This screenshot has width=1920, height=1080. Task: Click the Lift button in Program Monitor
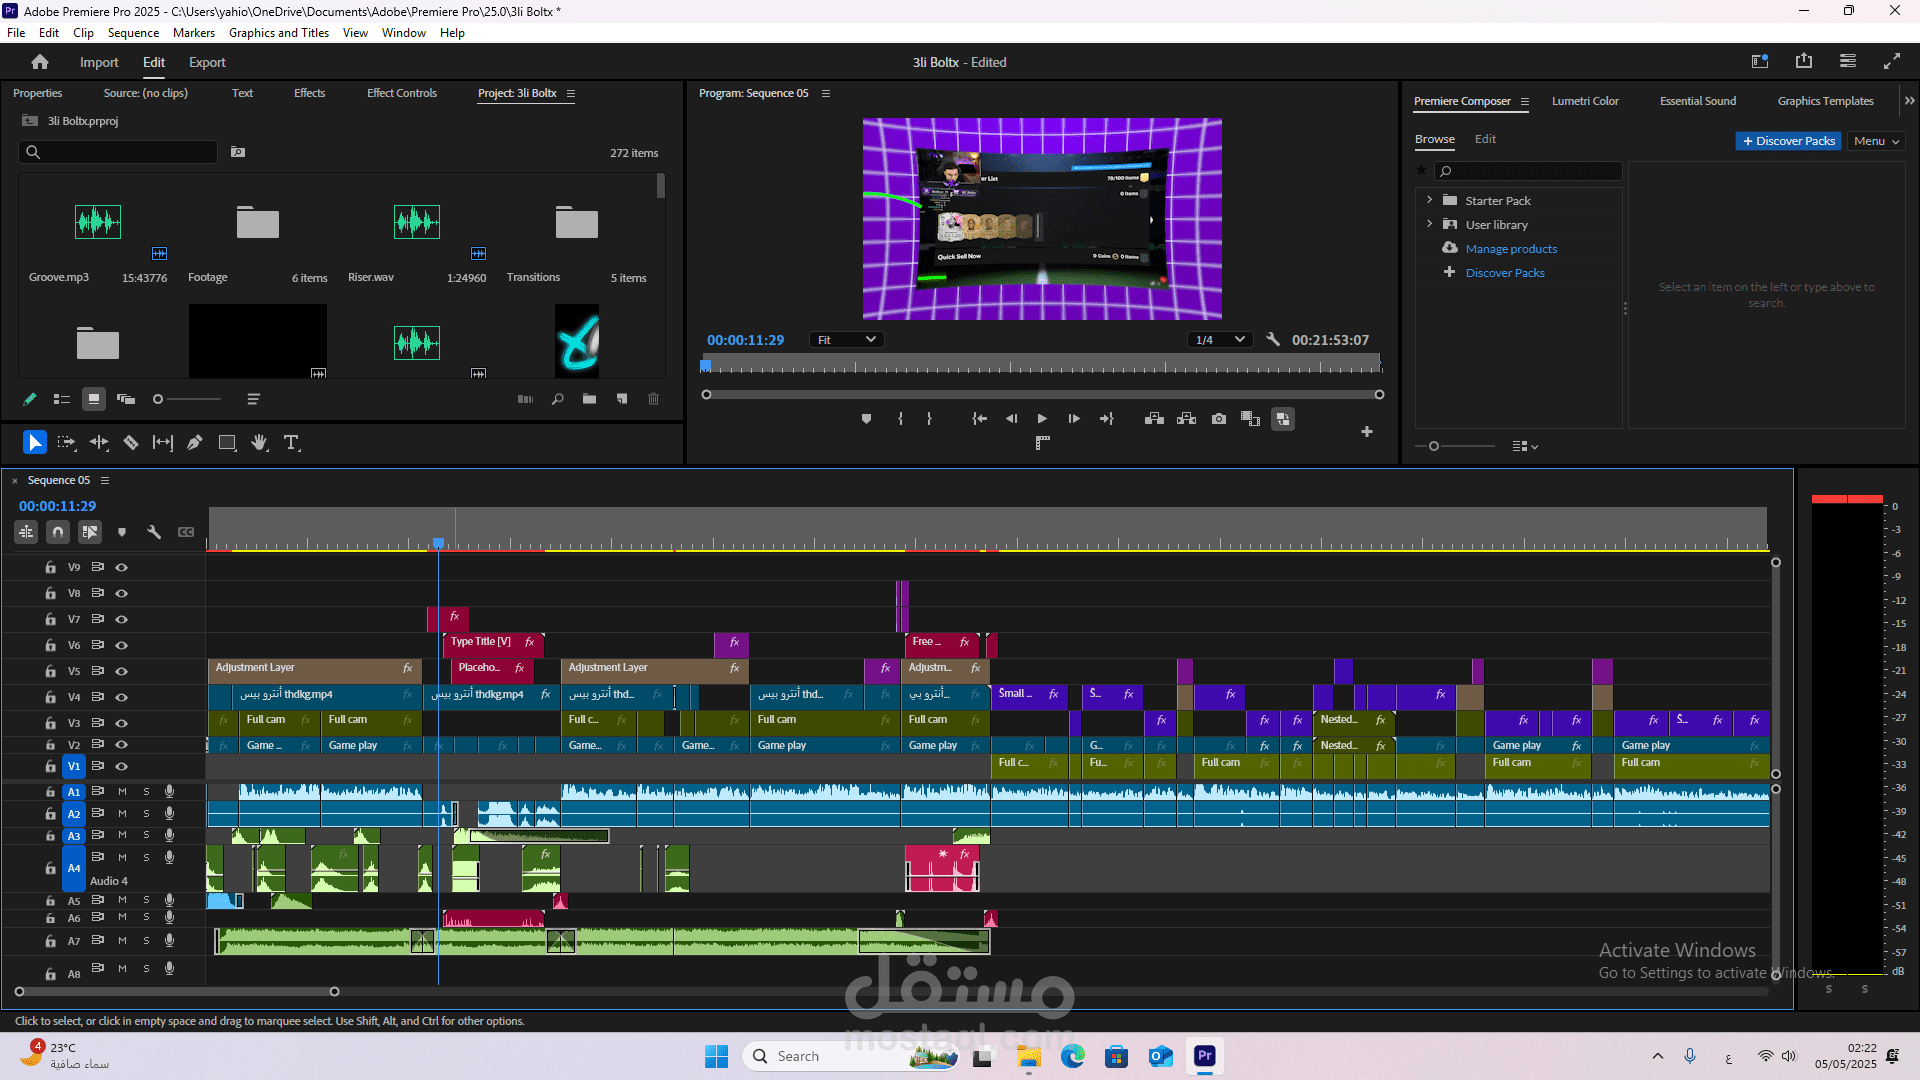click(1154, 419)
